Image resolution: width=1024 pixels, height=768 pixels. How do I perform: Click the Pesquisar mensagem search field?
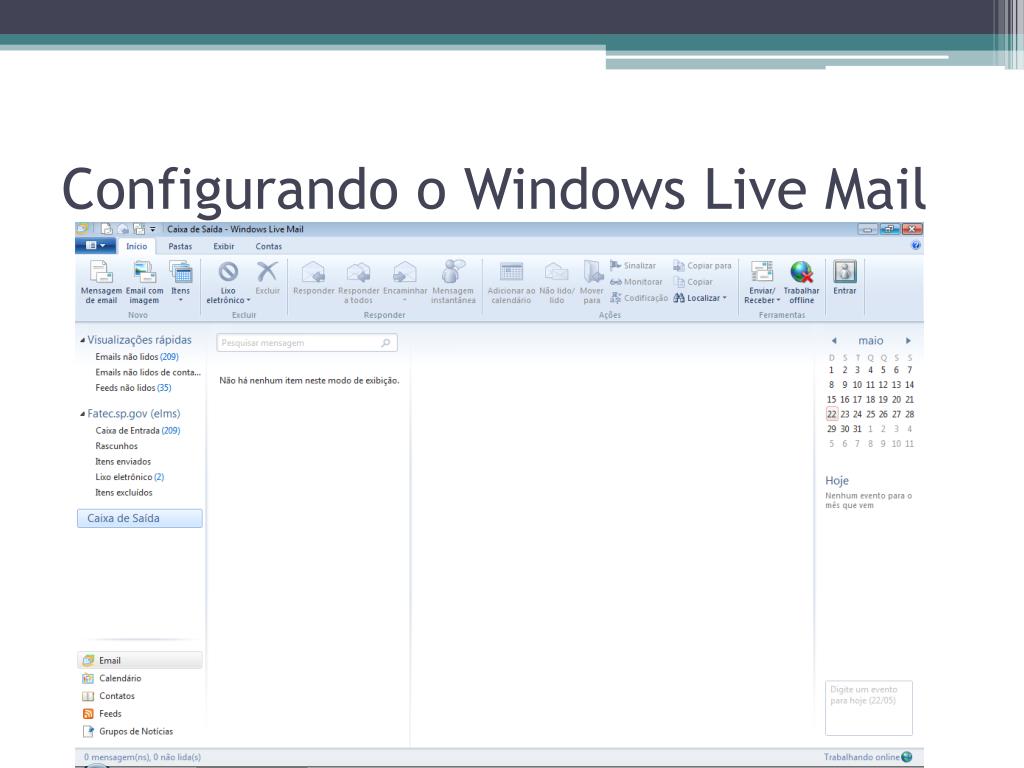[x=307, y=343]
